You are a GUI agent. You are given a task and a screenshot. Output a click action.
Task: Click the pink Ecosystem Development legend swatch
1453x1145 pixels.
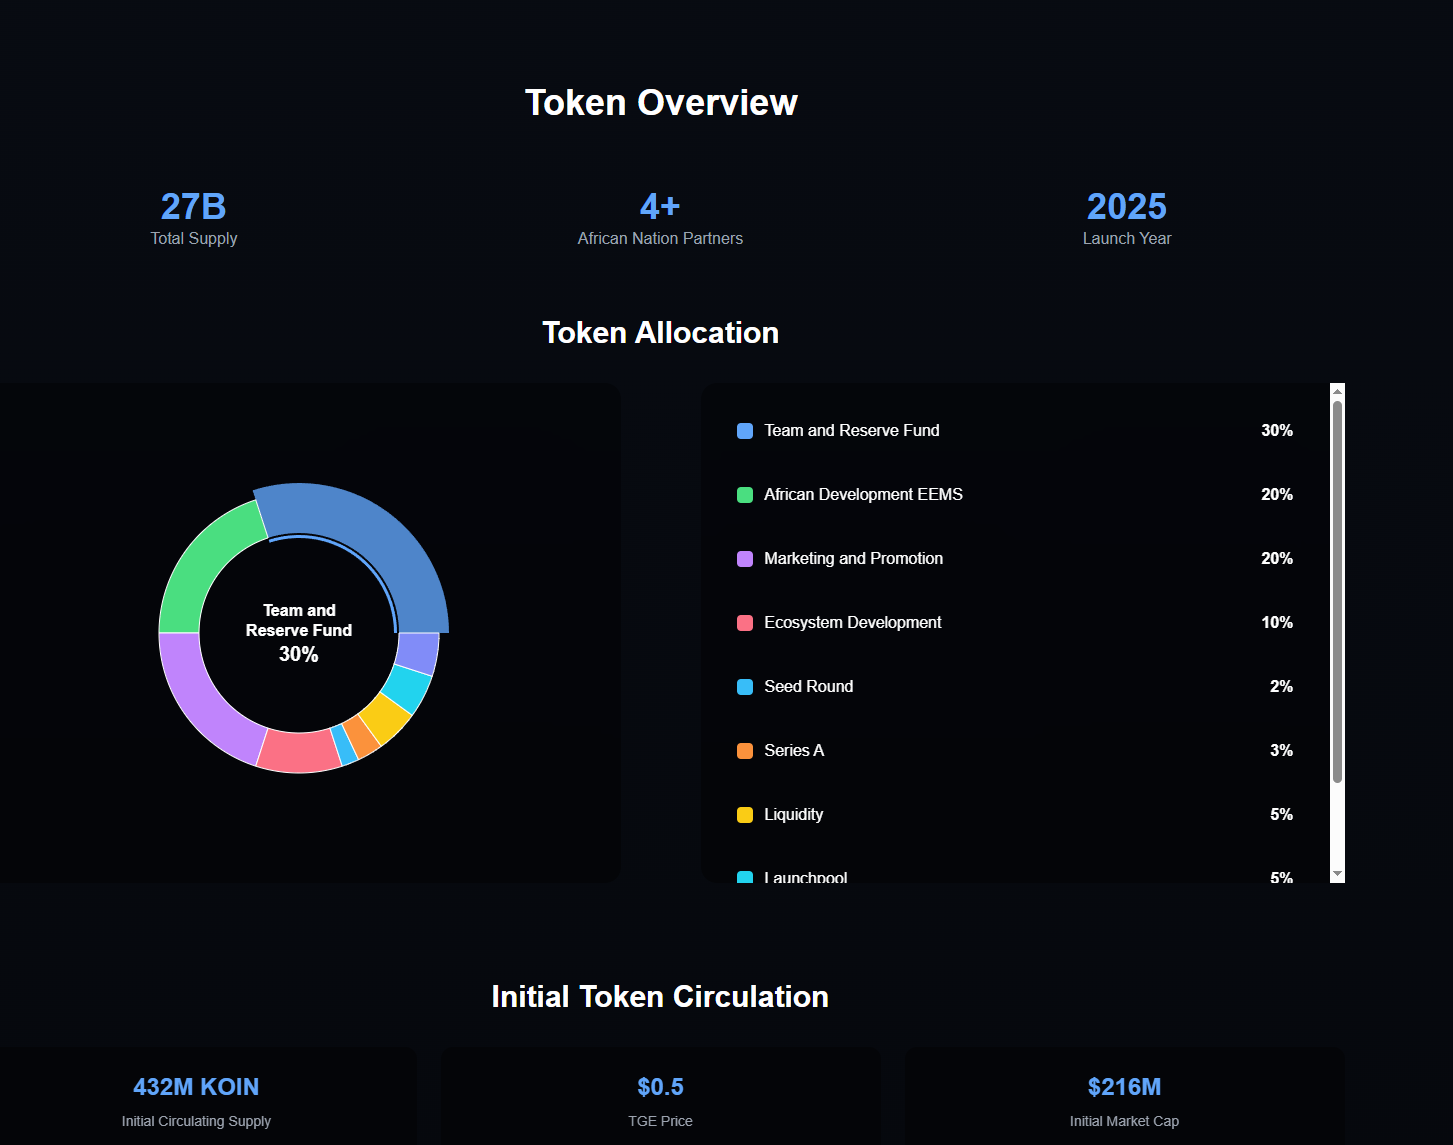pos(745,623)
